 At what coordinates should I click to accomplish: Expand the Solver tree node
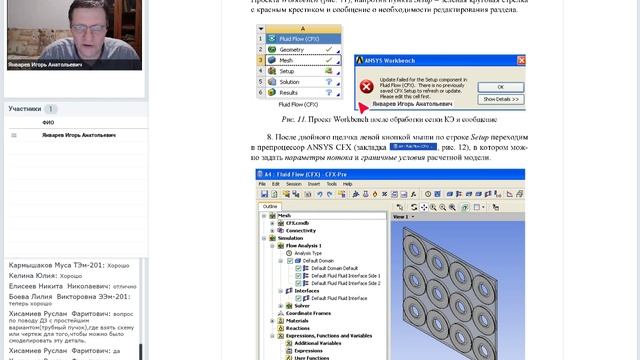(281, 306)
